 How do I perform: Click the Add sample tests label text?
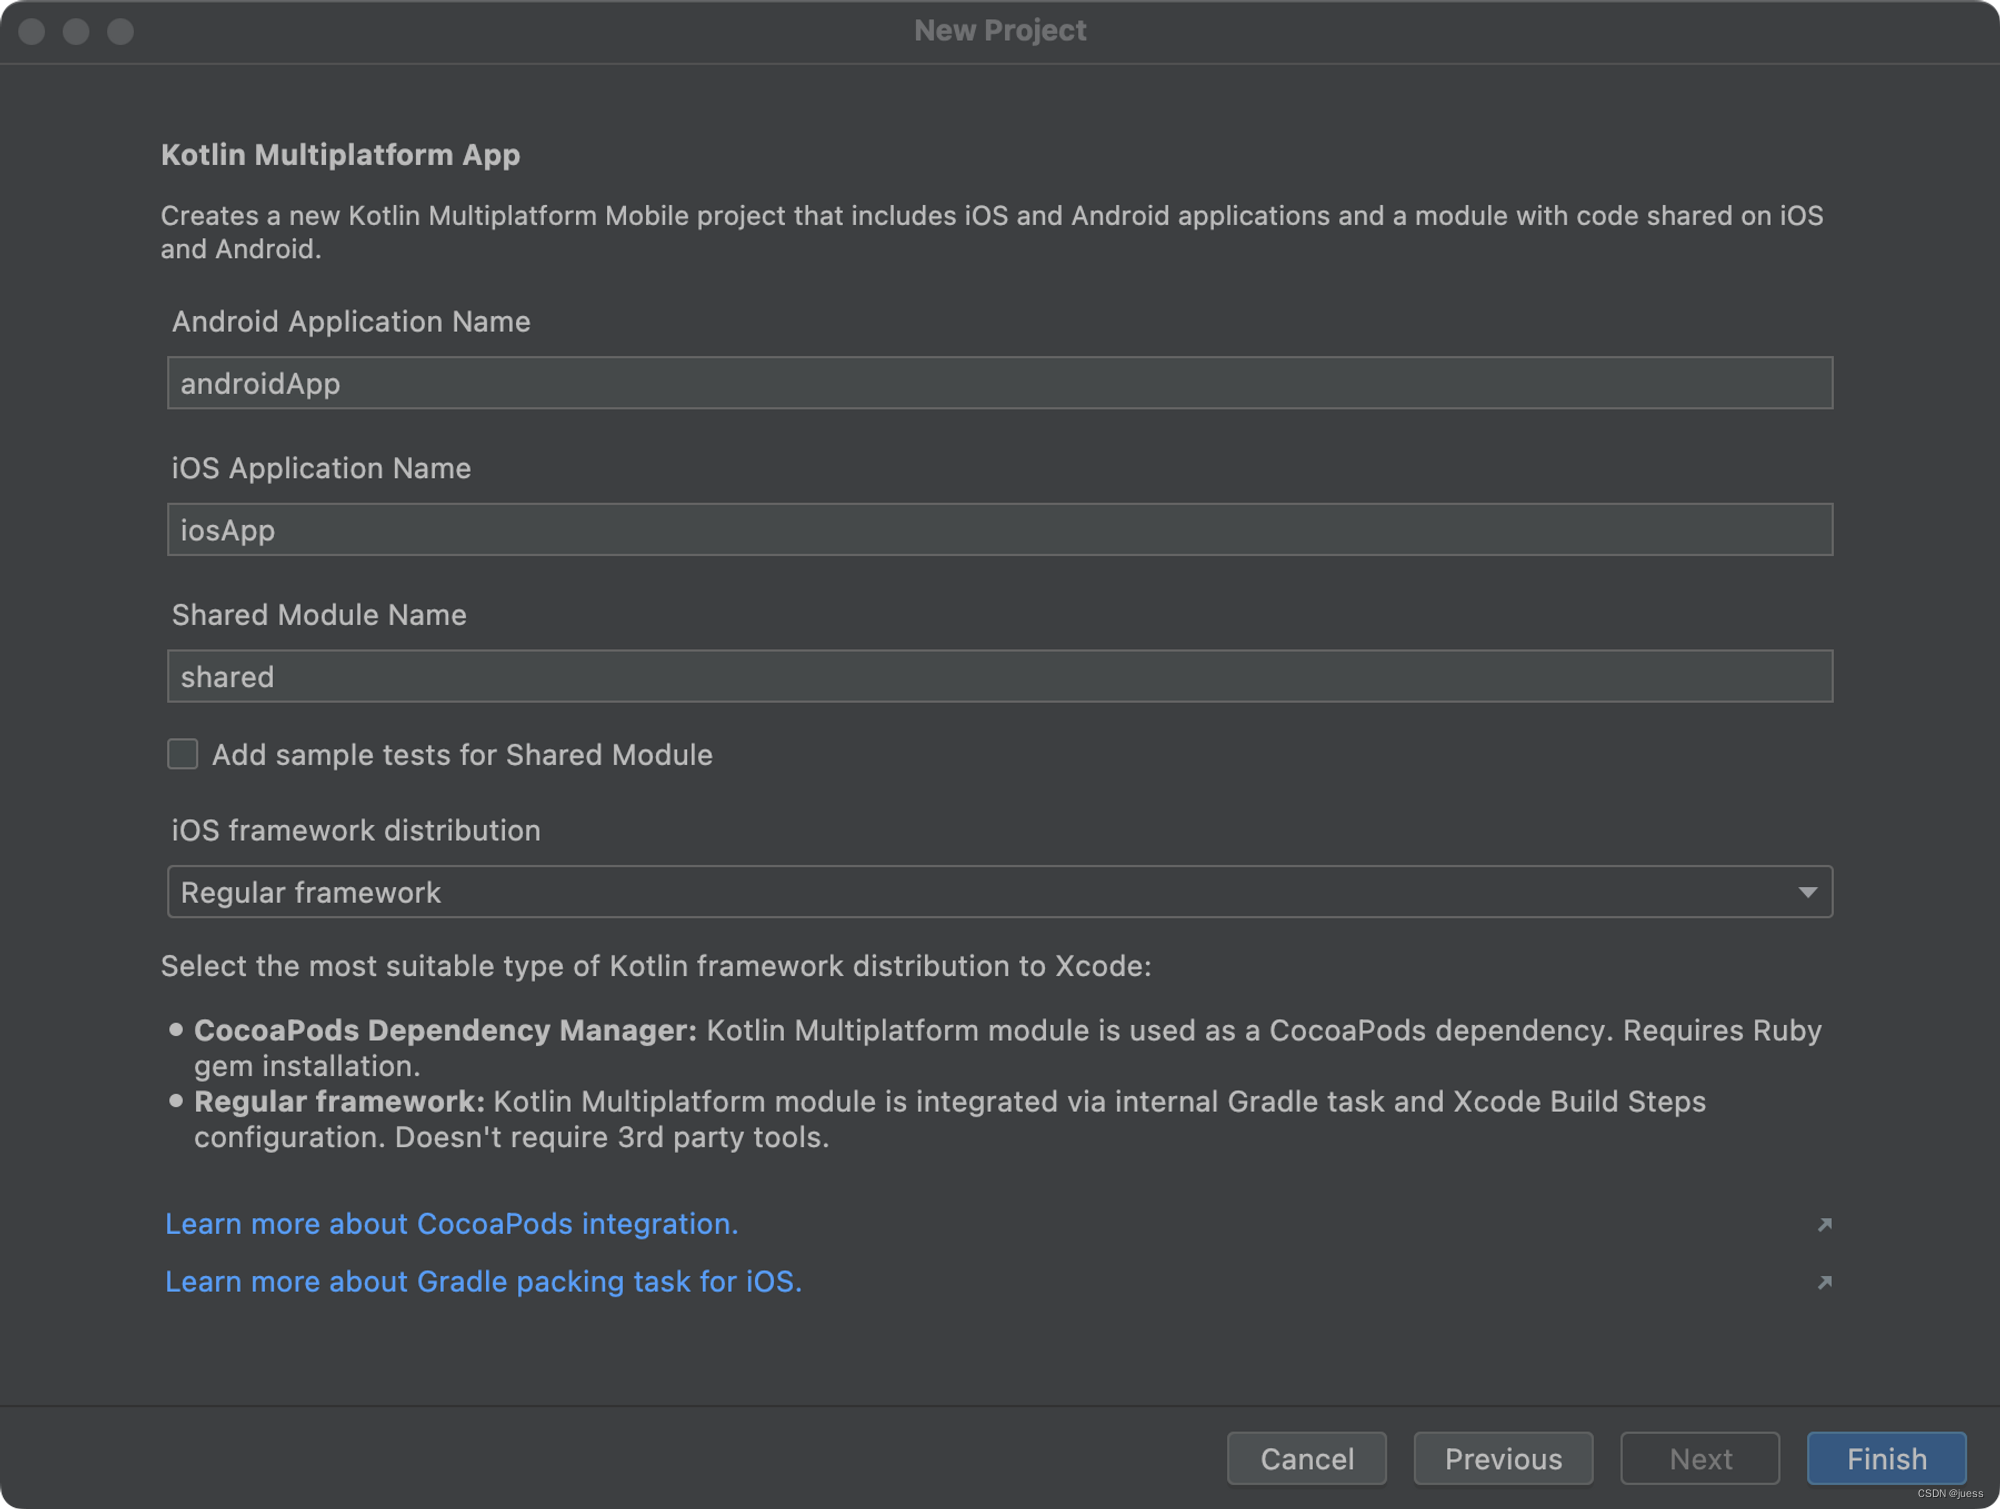462,755
